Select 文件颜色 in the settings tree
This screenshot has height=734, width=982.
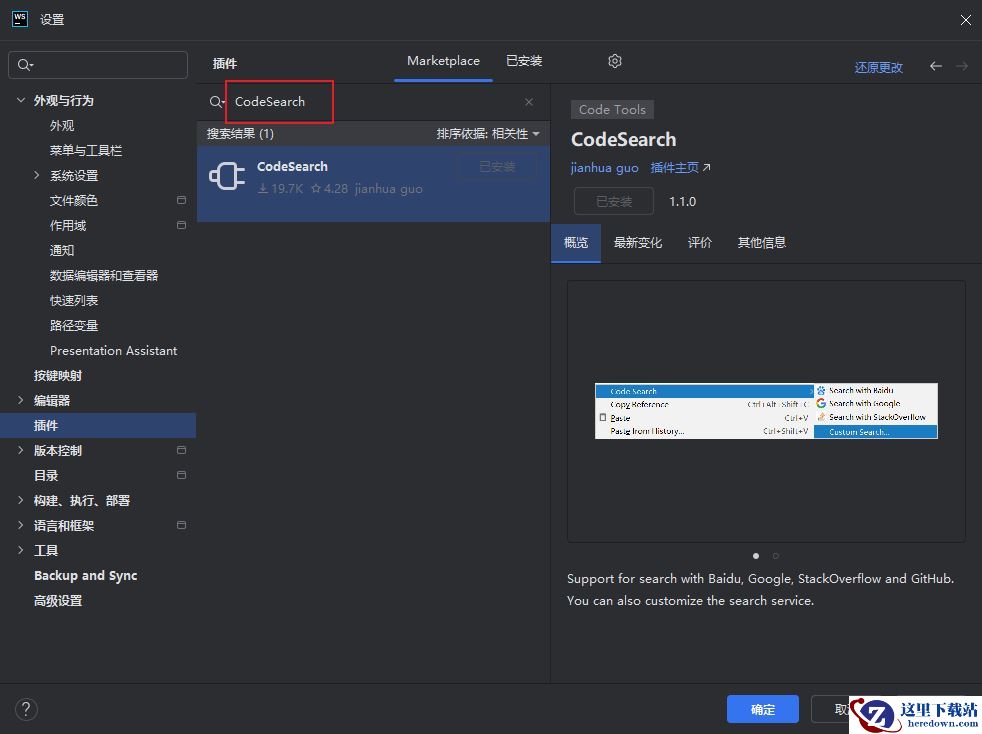(x=73, y=200)
